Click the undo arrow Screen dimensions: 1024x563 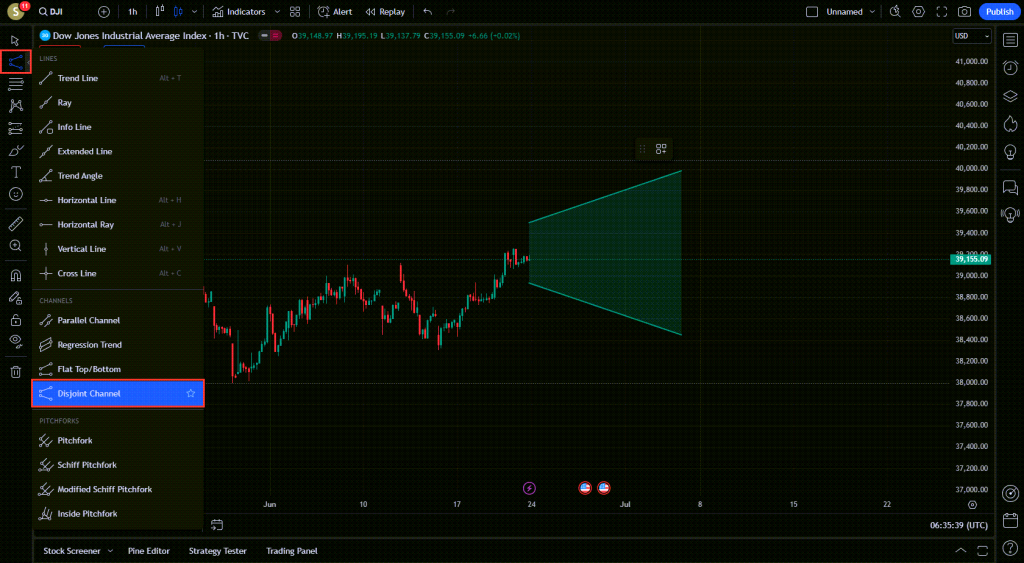[x=428, y=12]
